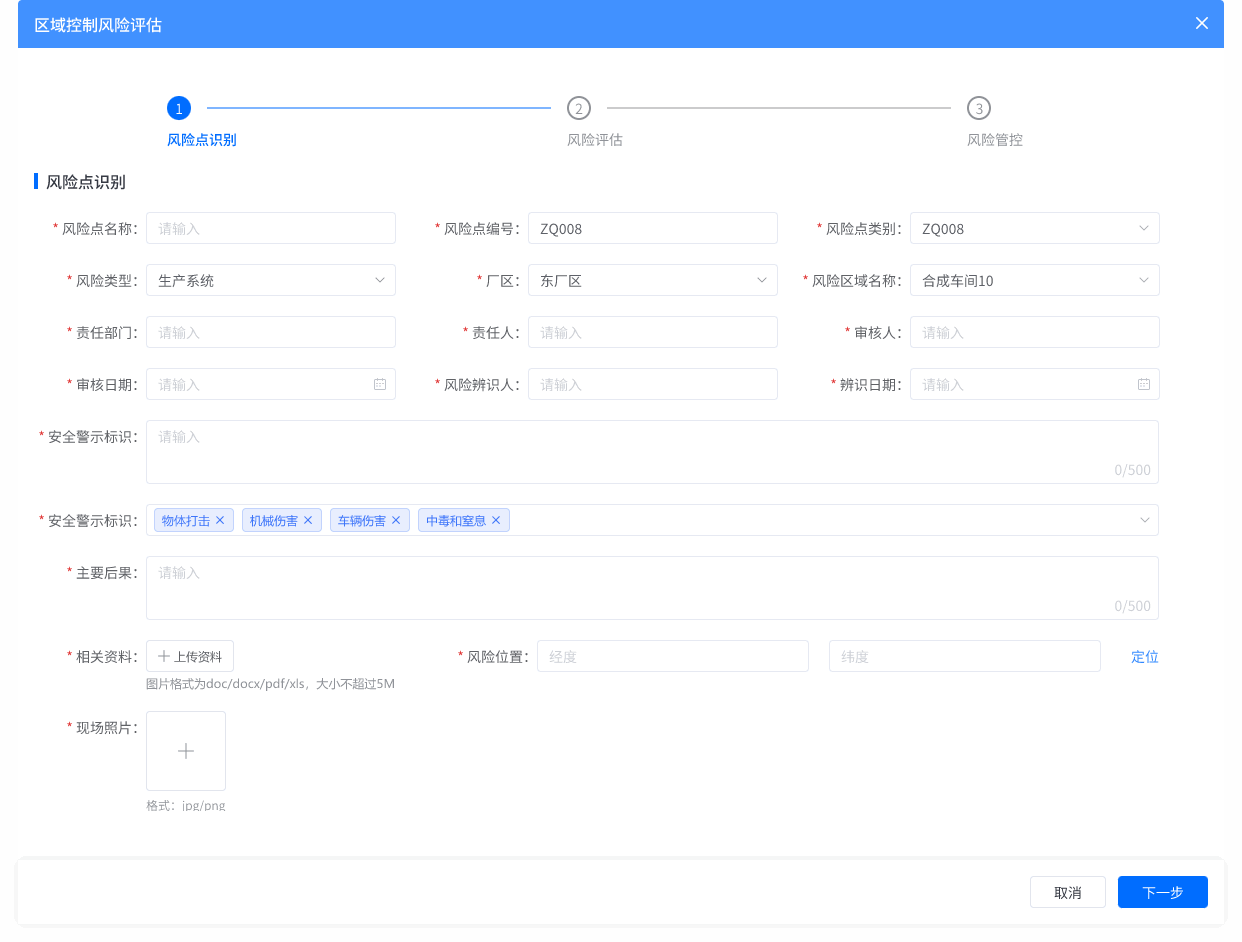1242x942 pixels.
Task: Expand the 安全警示标识 tag selector dropdown
Action: coord(1143,519)
